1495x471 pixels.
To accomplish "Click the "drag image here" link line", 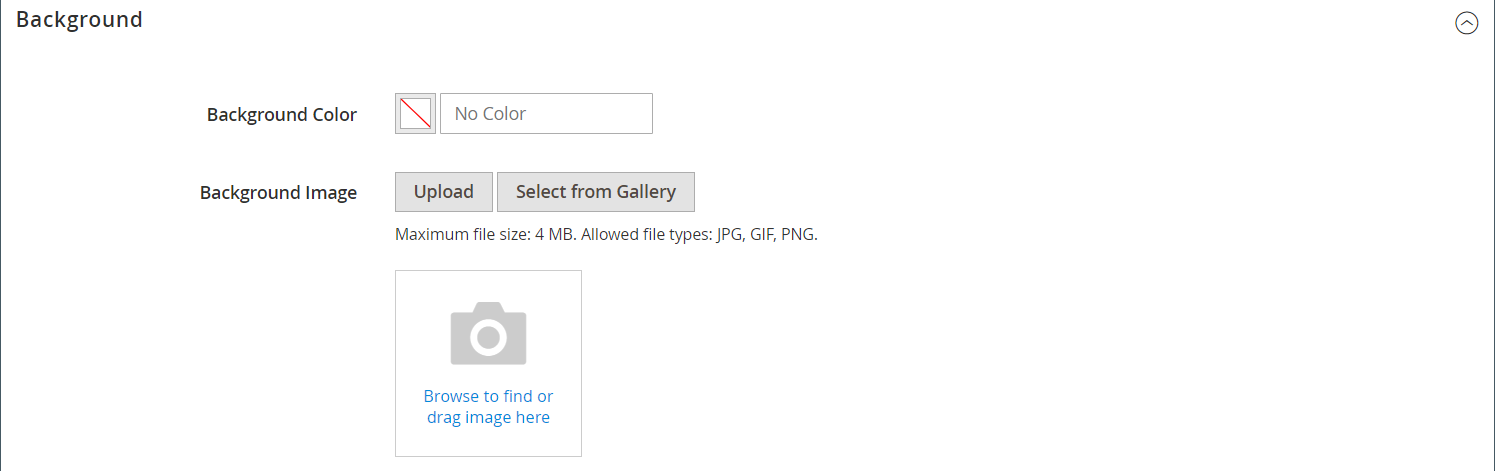I will 488,417.
